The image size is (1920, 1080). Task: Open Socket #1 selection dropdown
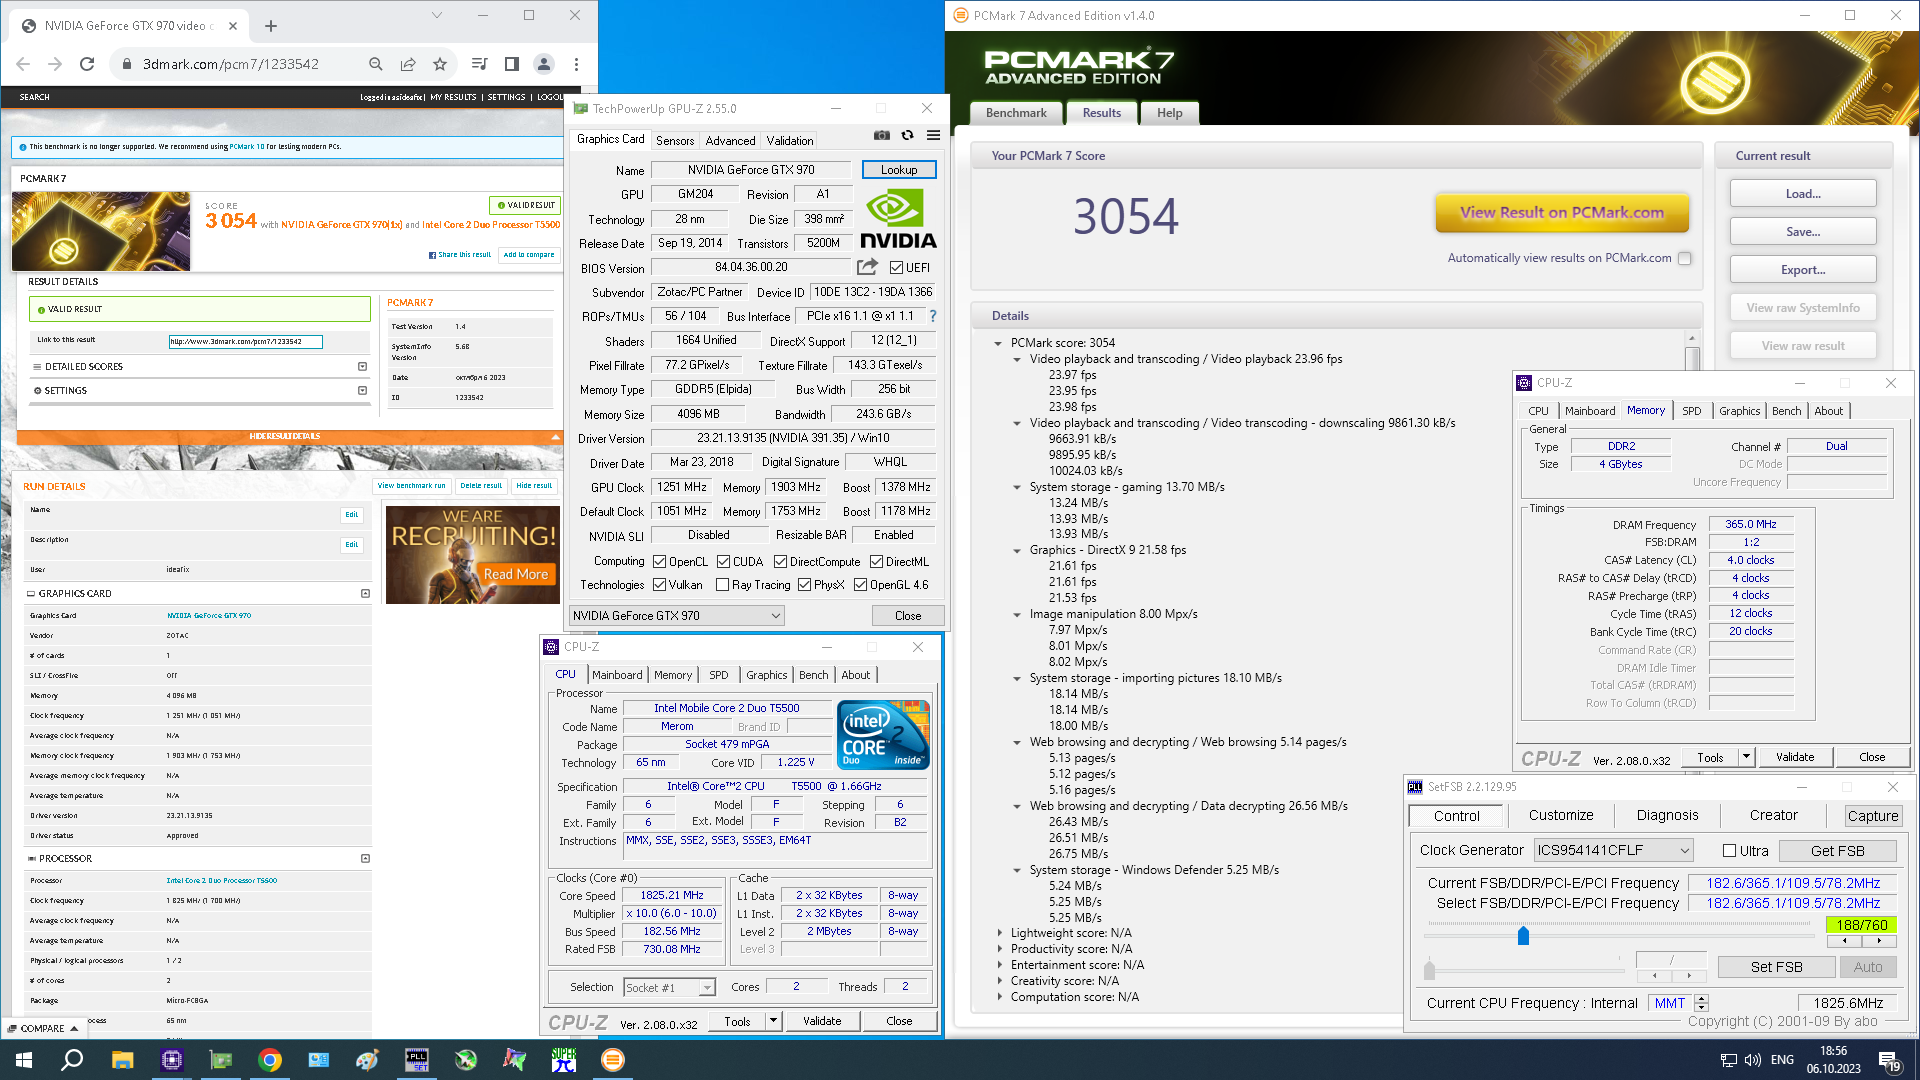[669, 987]
